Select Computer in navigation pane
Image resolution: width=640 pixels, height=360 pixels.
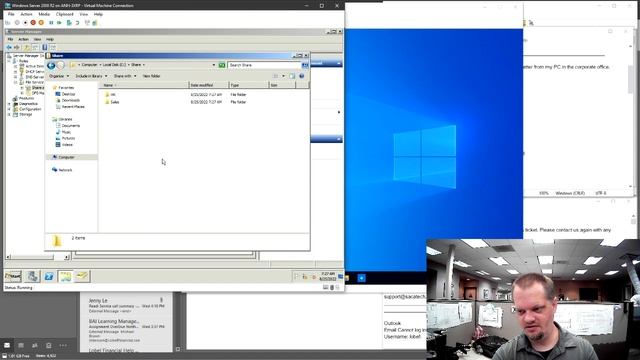pos(63,157)
